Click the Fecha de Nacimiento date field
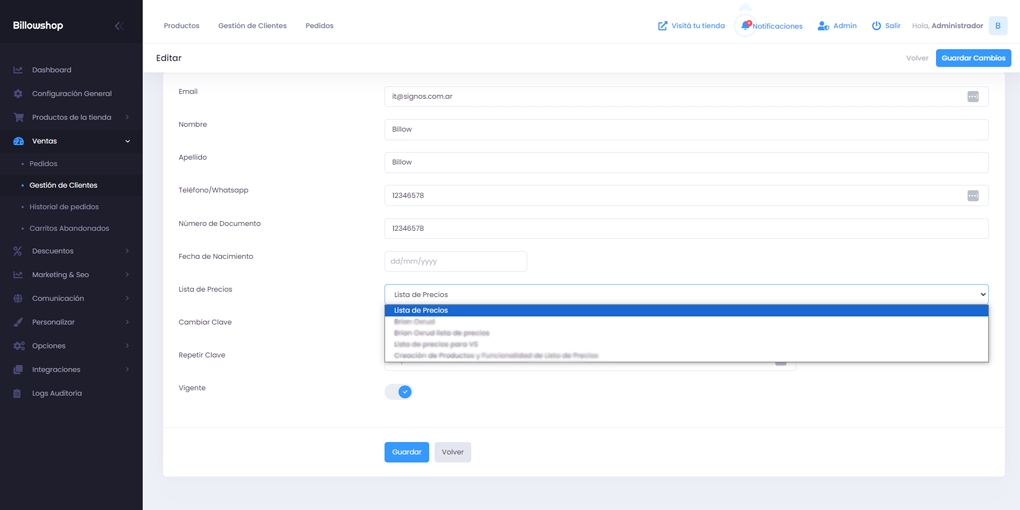 [455, 262]
